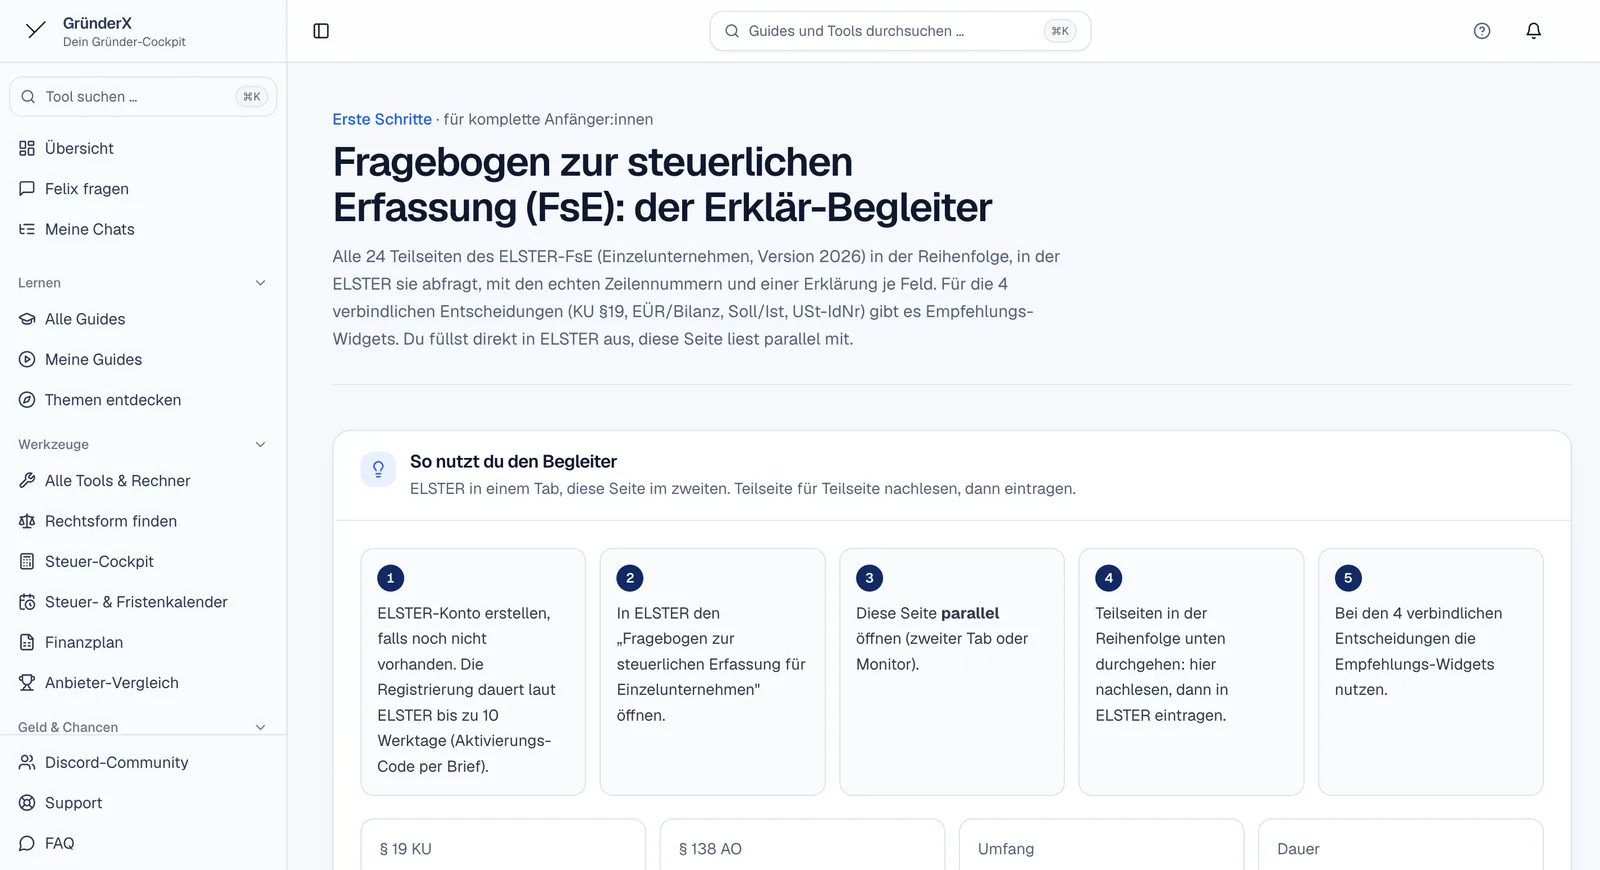Open the Finanzplan tool
Screen dimensions: 1600x870
click(143, 642)
